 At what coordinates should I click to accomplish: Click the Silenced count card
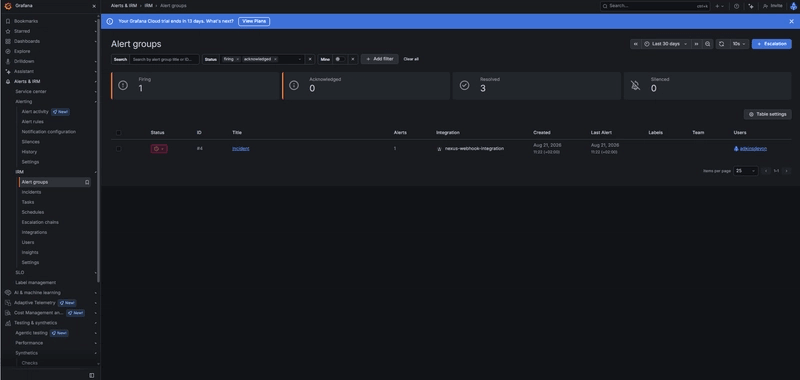coord(707,86)
